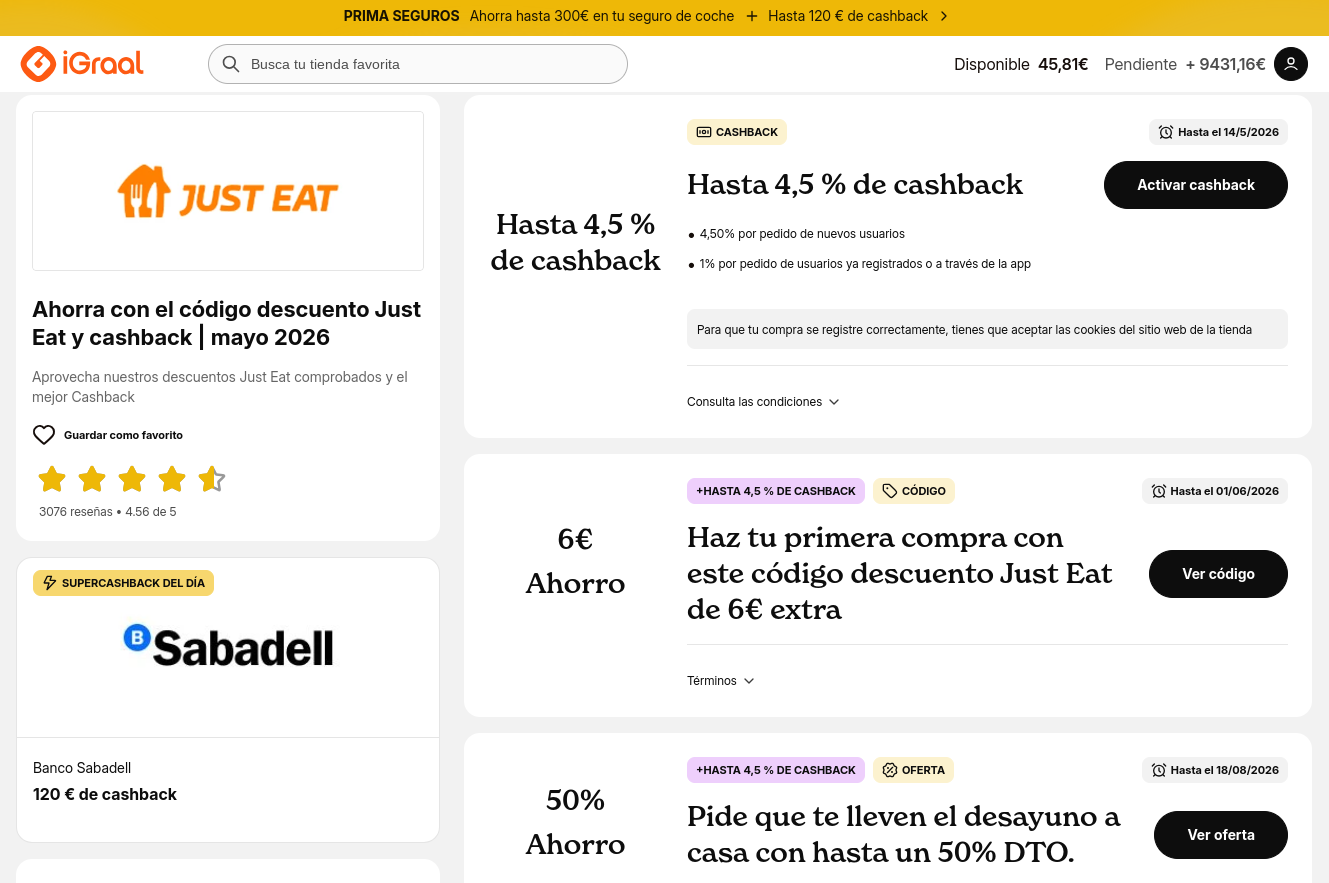Click the heart icon for favorites

[x=44, y=435]
